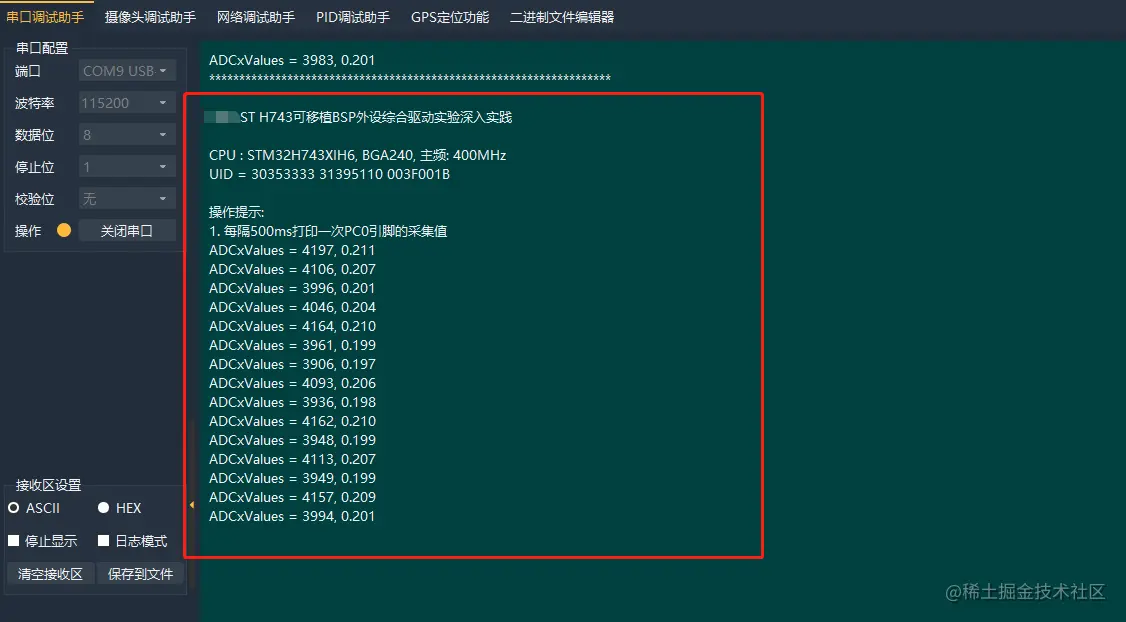Open the 停止位 dropdown showing 1
Screen dimensions: 1126x622
point(126,167)
